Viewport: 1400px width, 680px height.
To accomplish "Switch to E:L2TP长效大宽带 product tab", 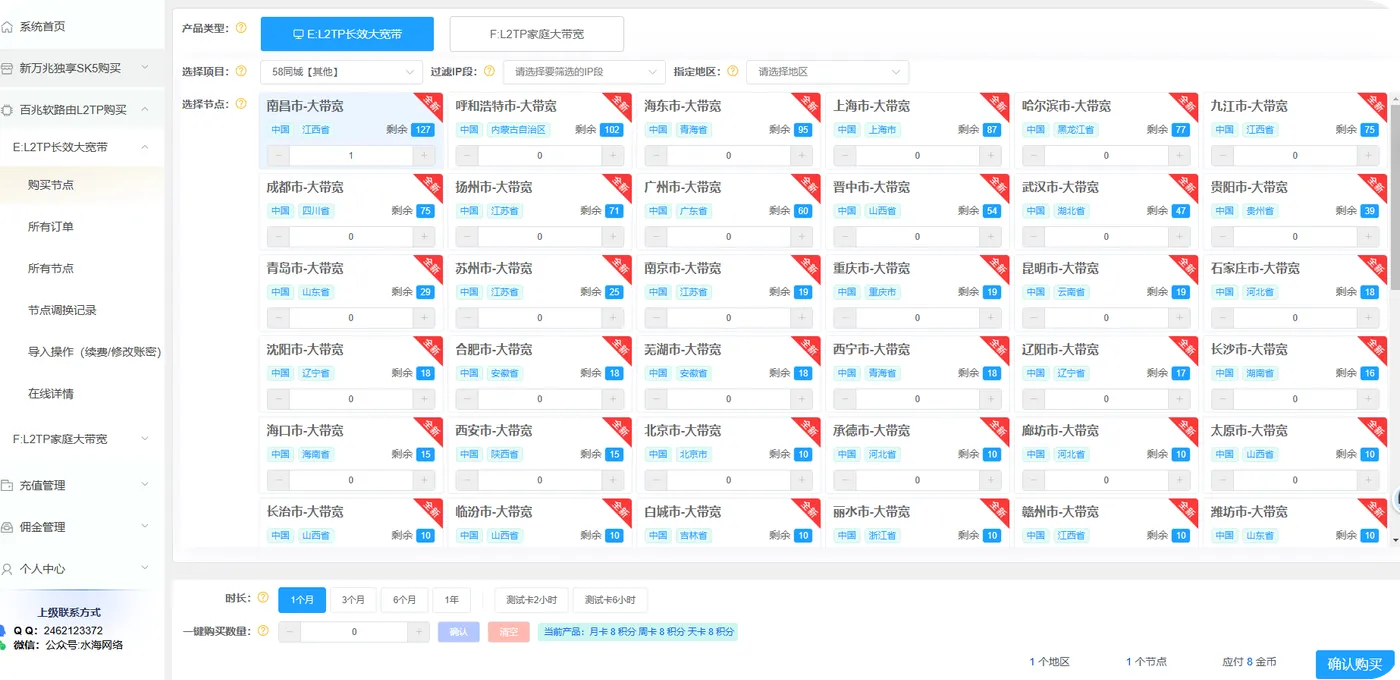I will pyautogui.click(x=347, y=34).
